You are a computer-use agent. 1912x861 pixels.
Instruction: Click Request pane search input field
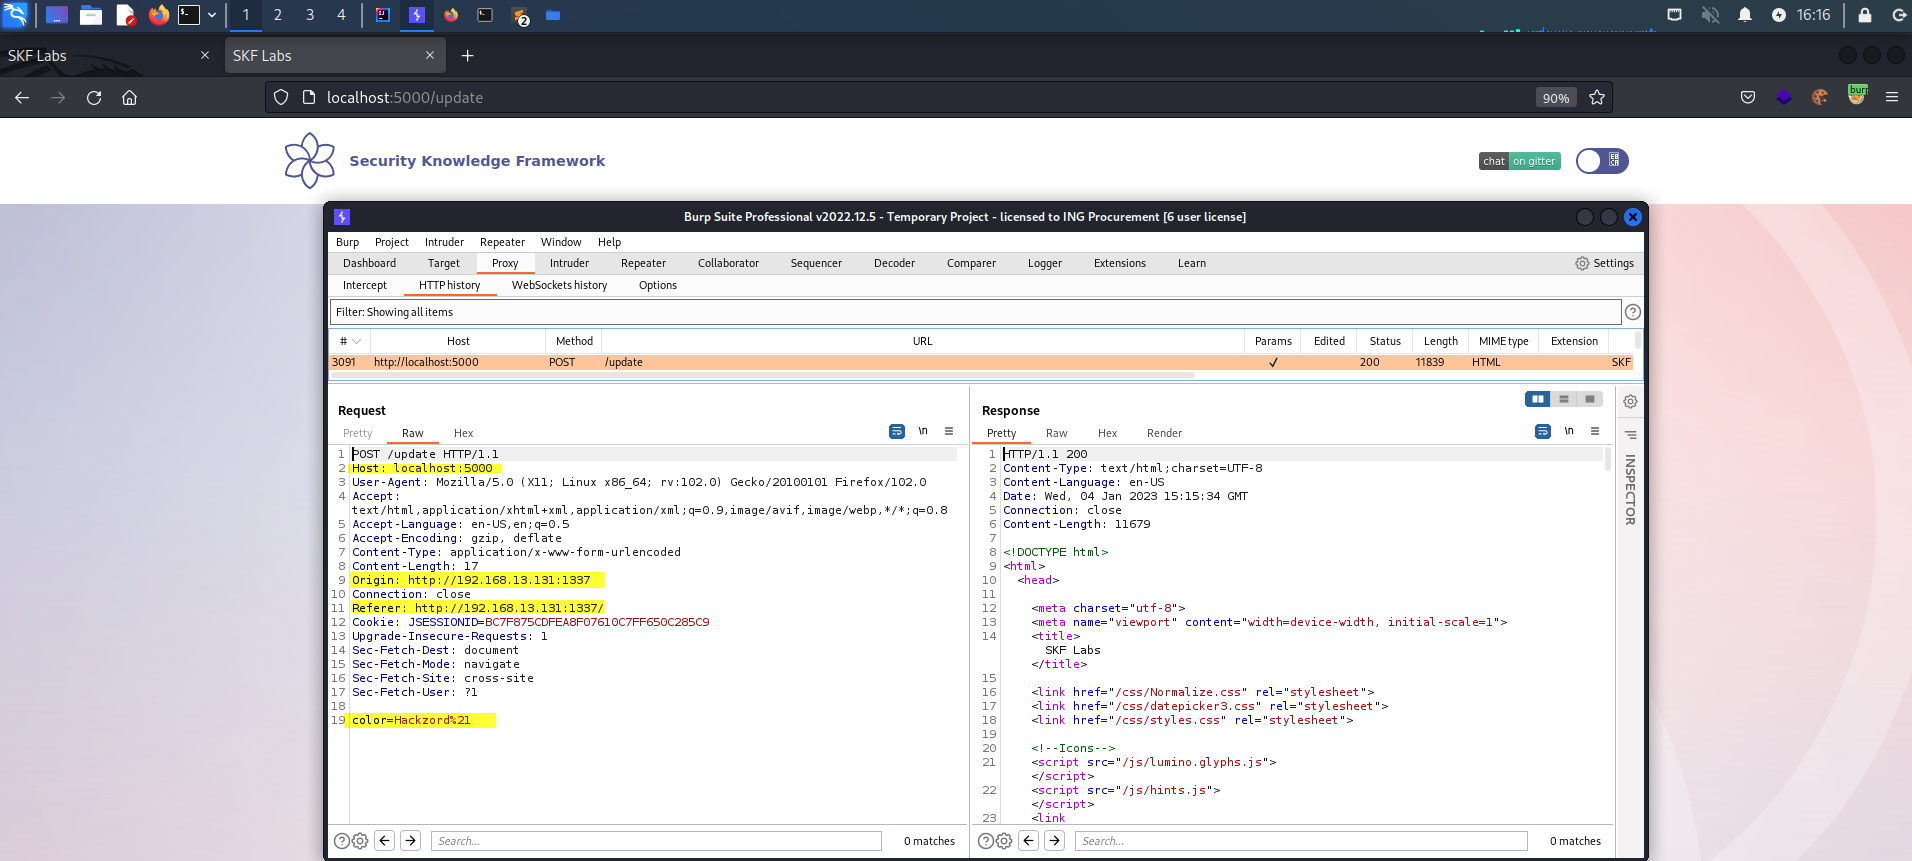656,841
